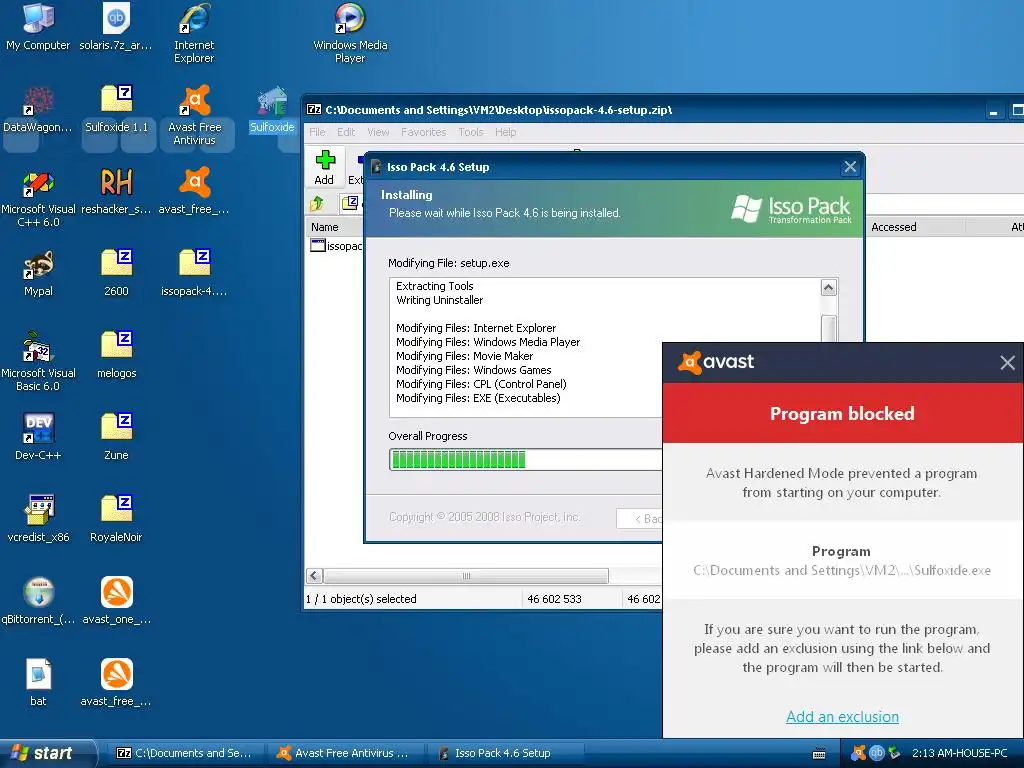Open solaris.7z archive desktop icon
Screen dimensions: 1024x768
point(116,27)
